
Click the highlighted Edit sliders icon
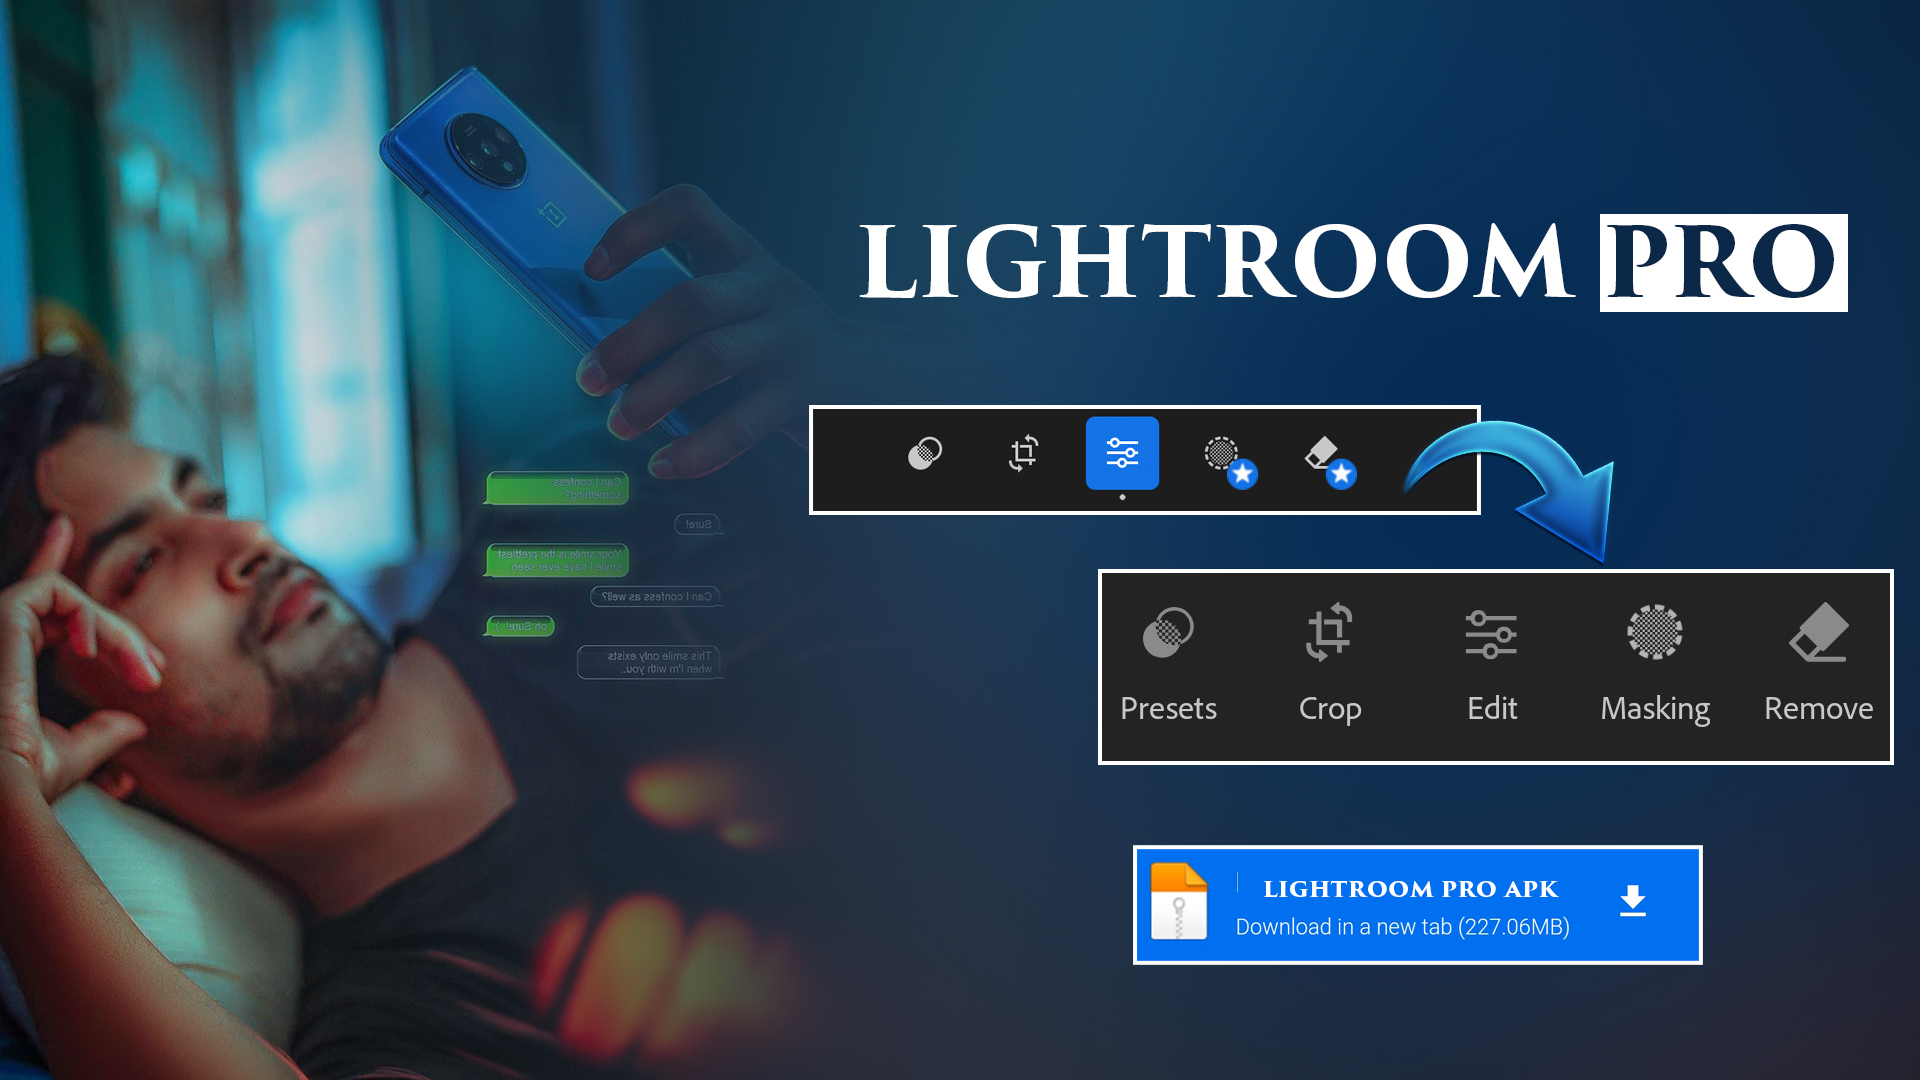tap(1121, 454)
